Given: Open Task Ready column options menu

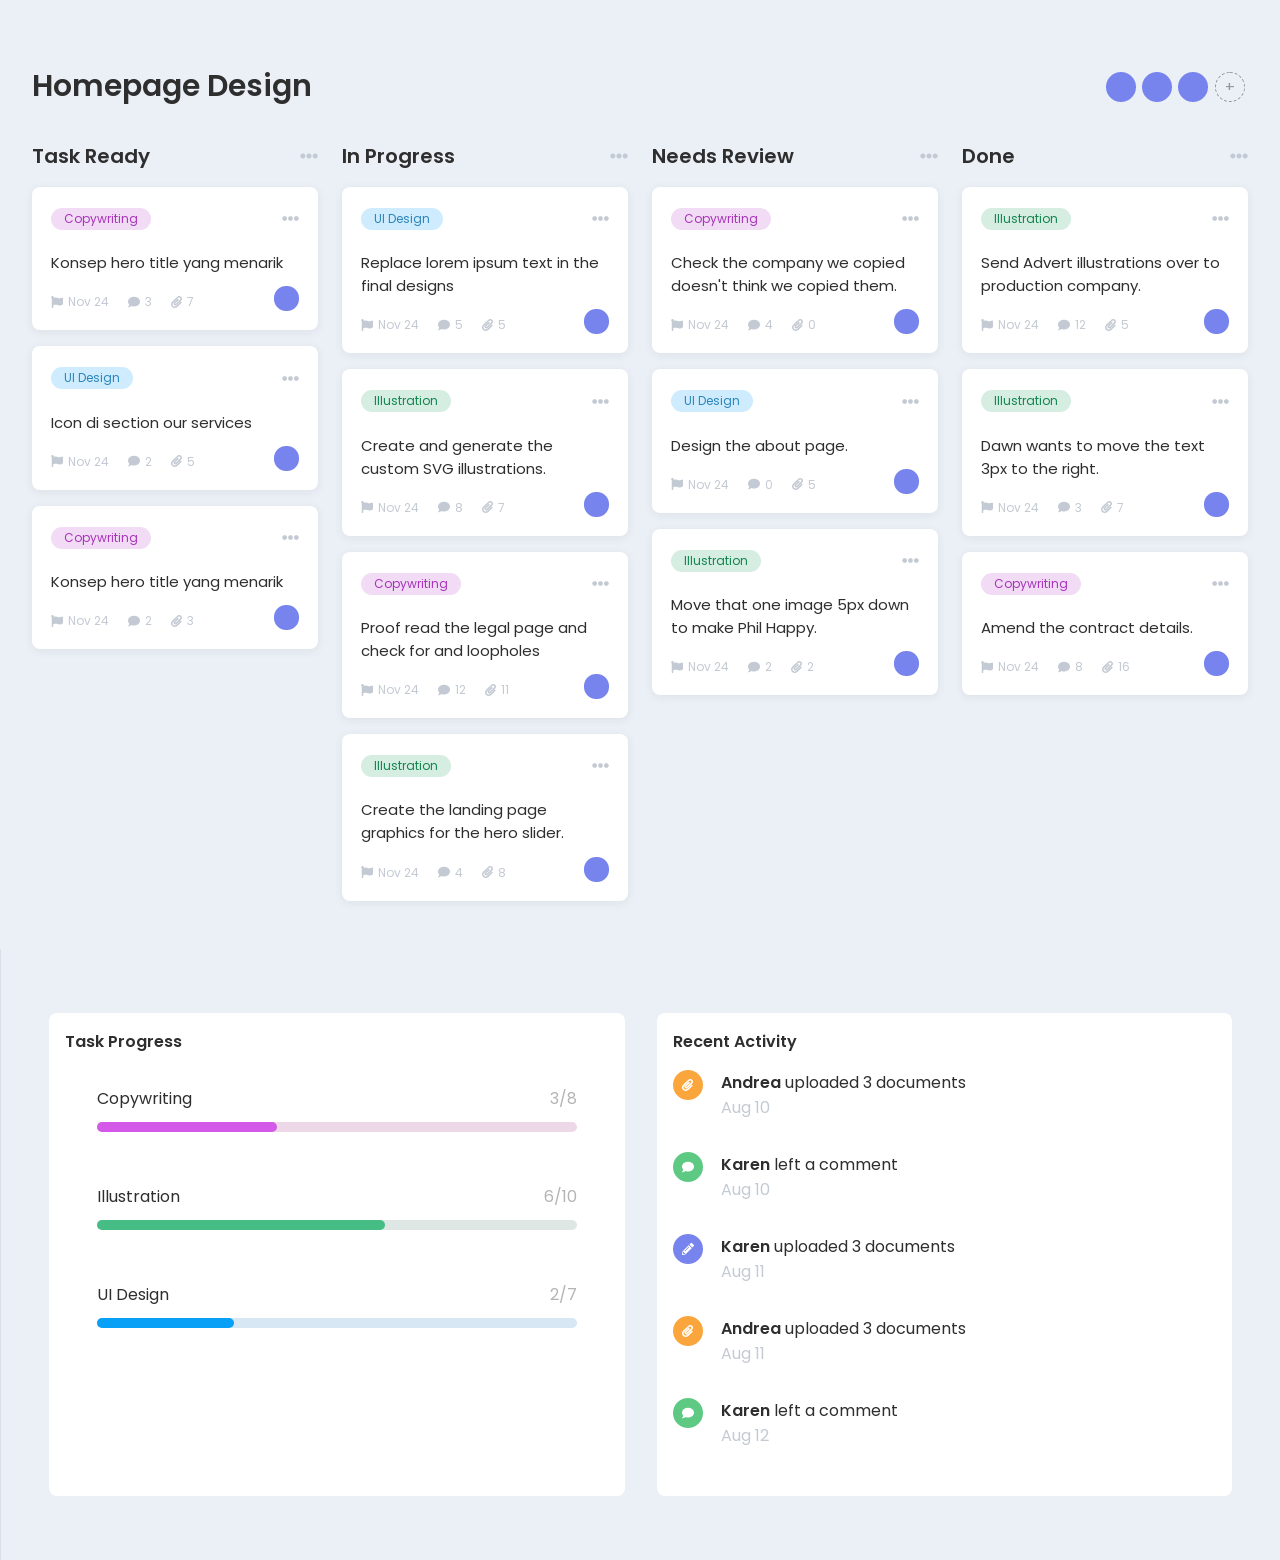Looking at the screenshot, I should click(309, 156).
